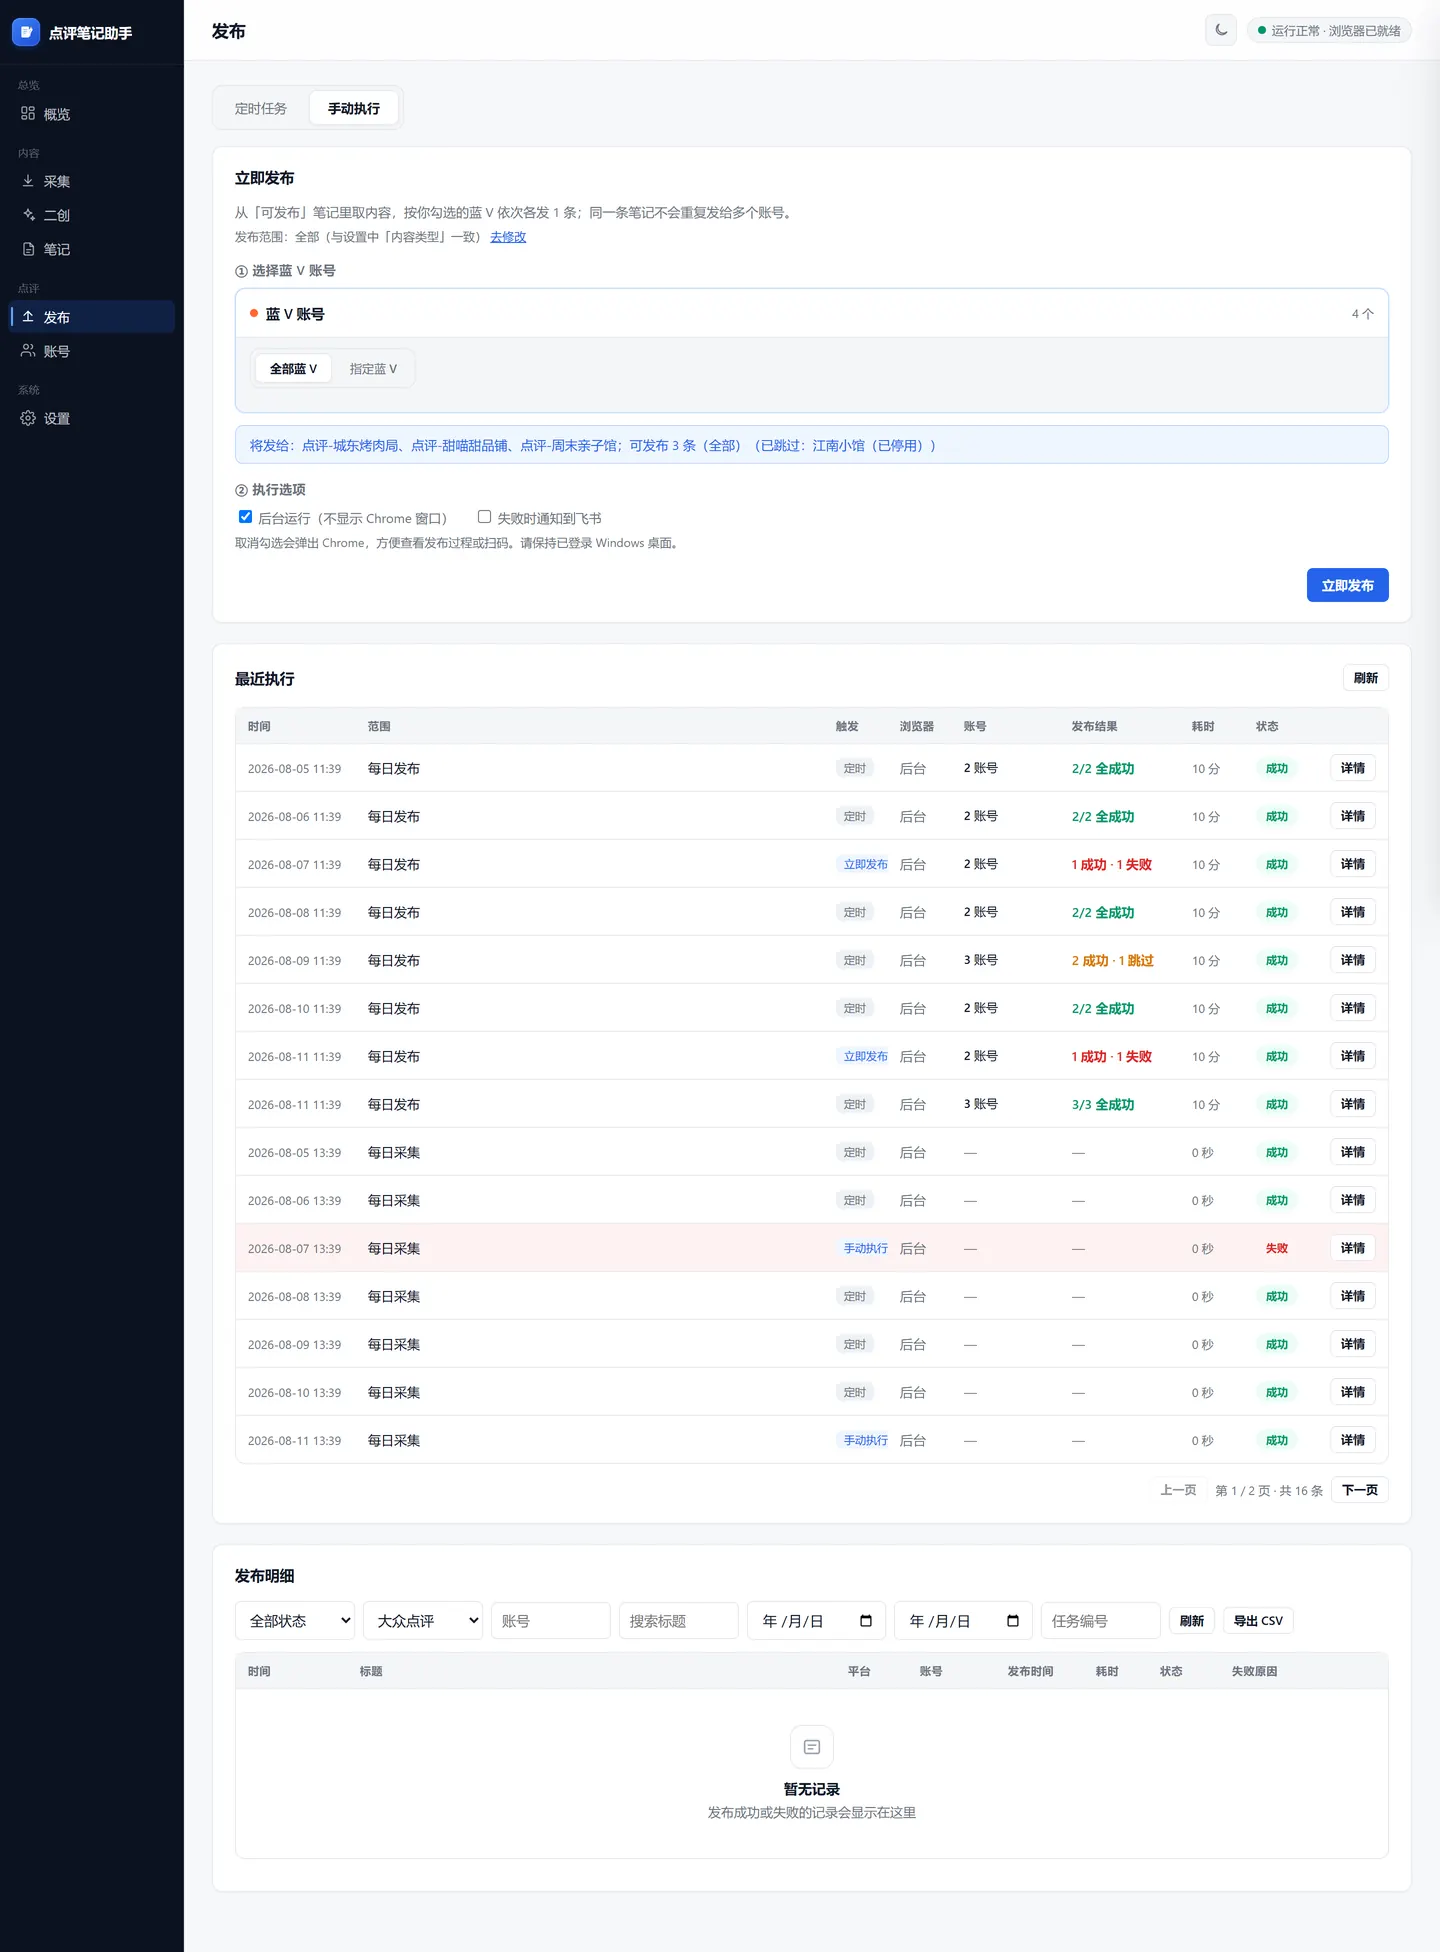Viewport: 1440px width, 1952px height.
Task: Click 上一页 pagination button
Action: coord(1178,1490)
